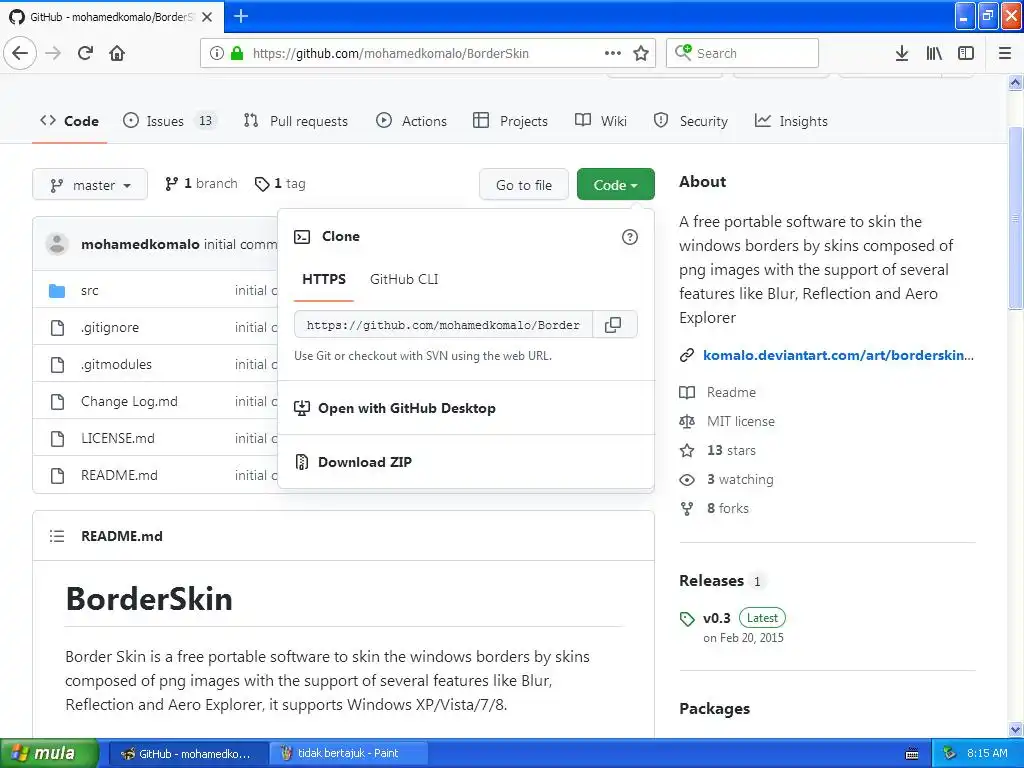View the 8 forks link

pyautogui.click(x=728, y=508)
